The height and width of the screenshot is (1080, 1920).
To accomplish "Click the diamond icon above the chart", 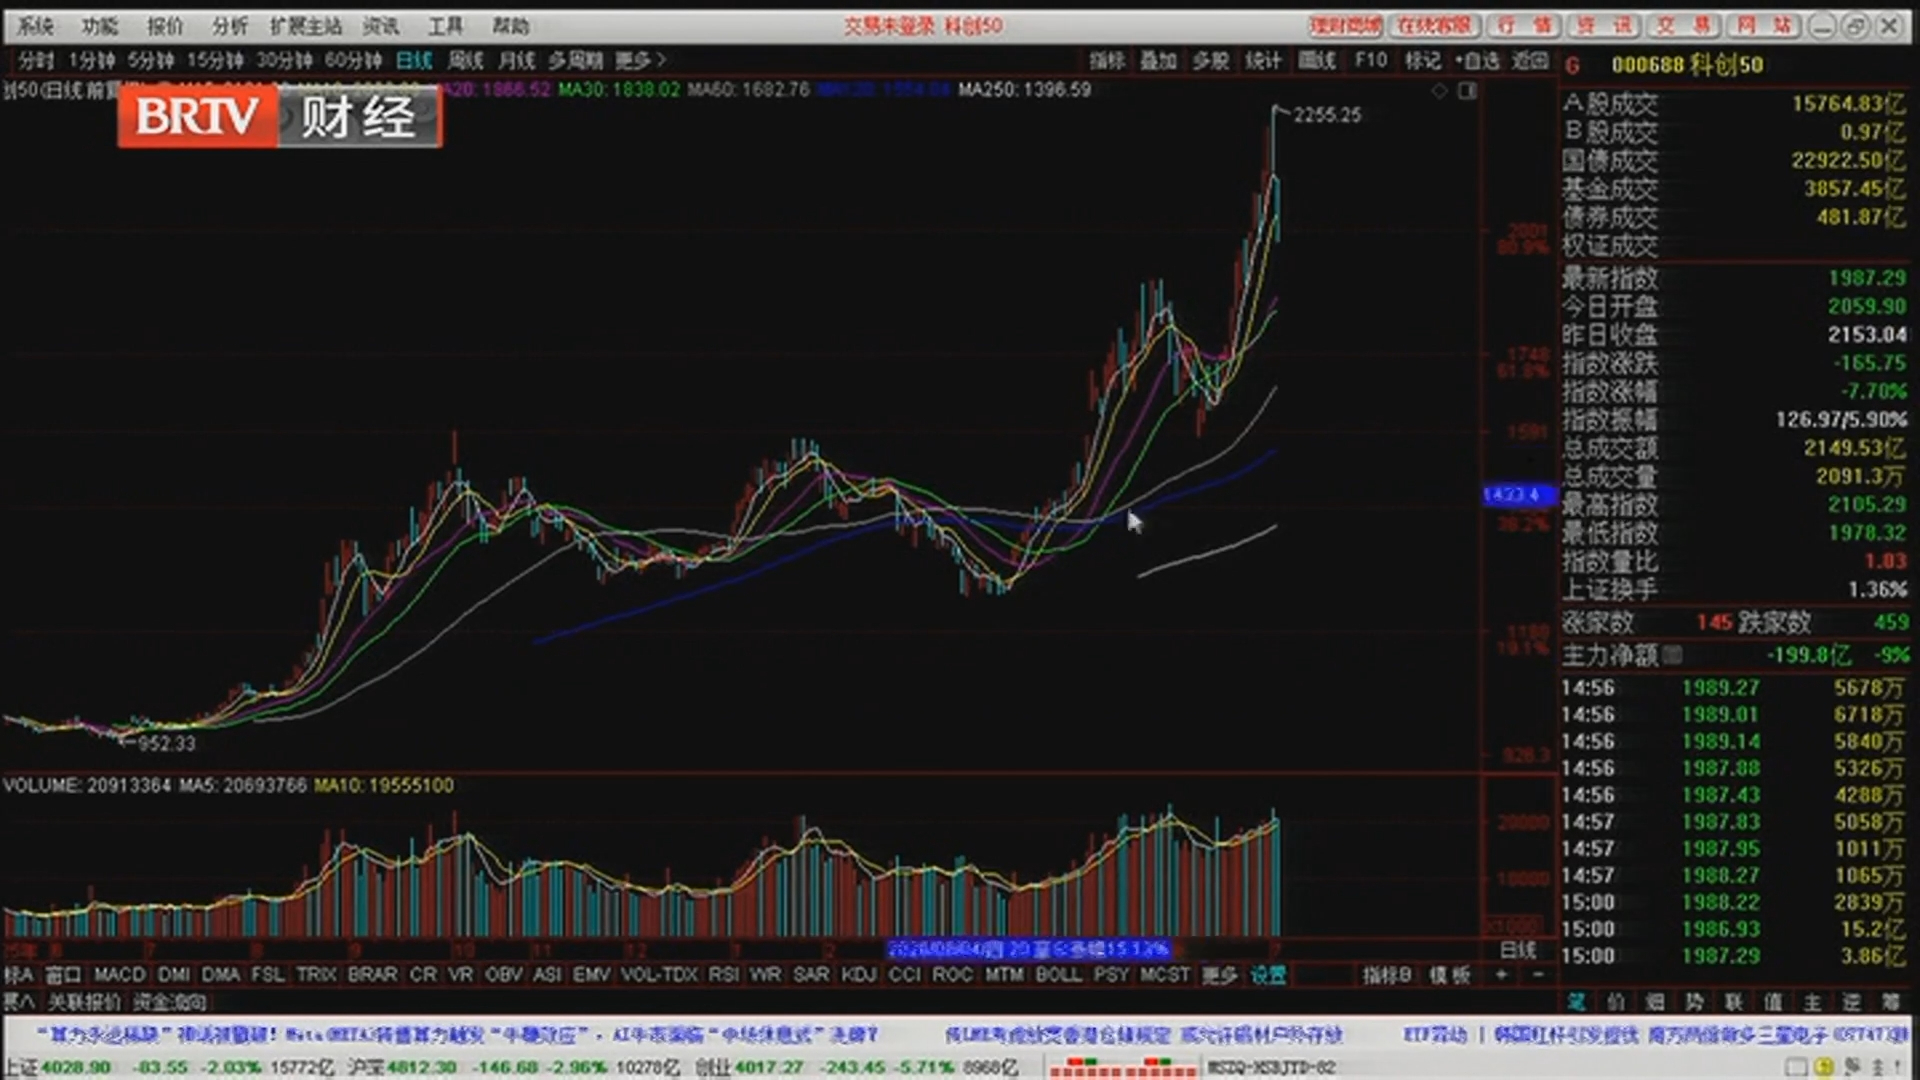I will tap(1439, 91).
